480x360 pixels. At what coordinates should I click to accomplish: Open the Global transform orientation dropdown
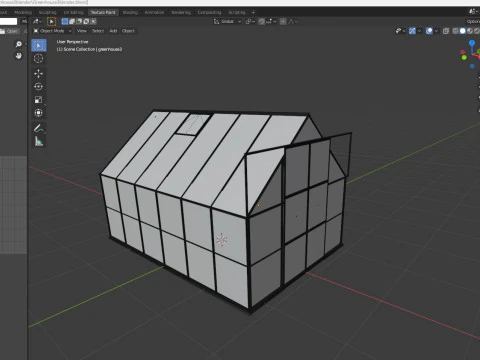pyautogui.click(x=227, y=22)
